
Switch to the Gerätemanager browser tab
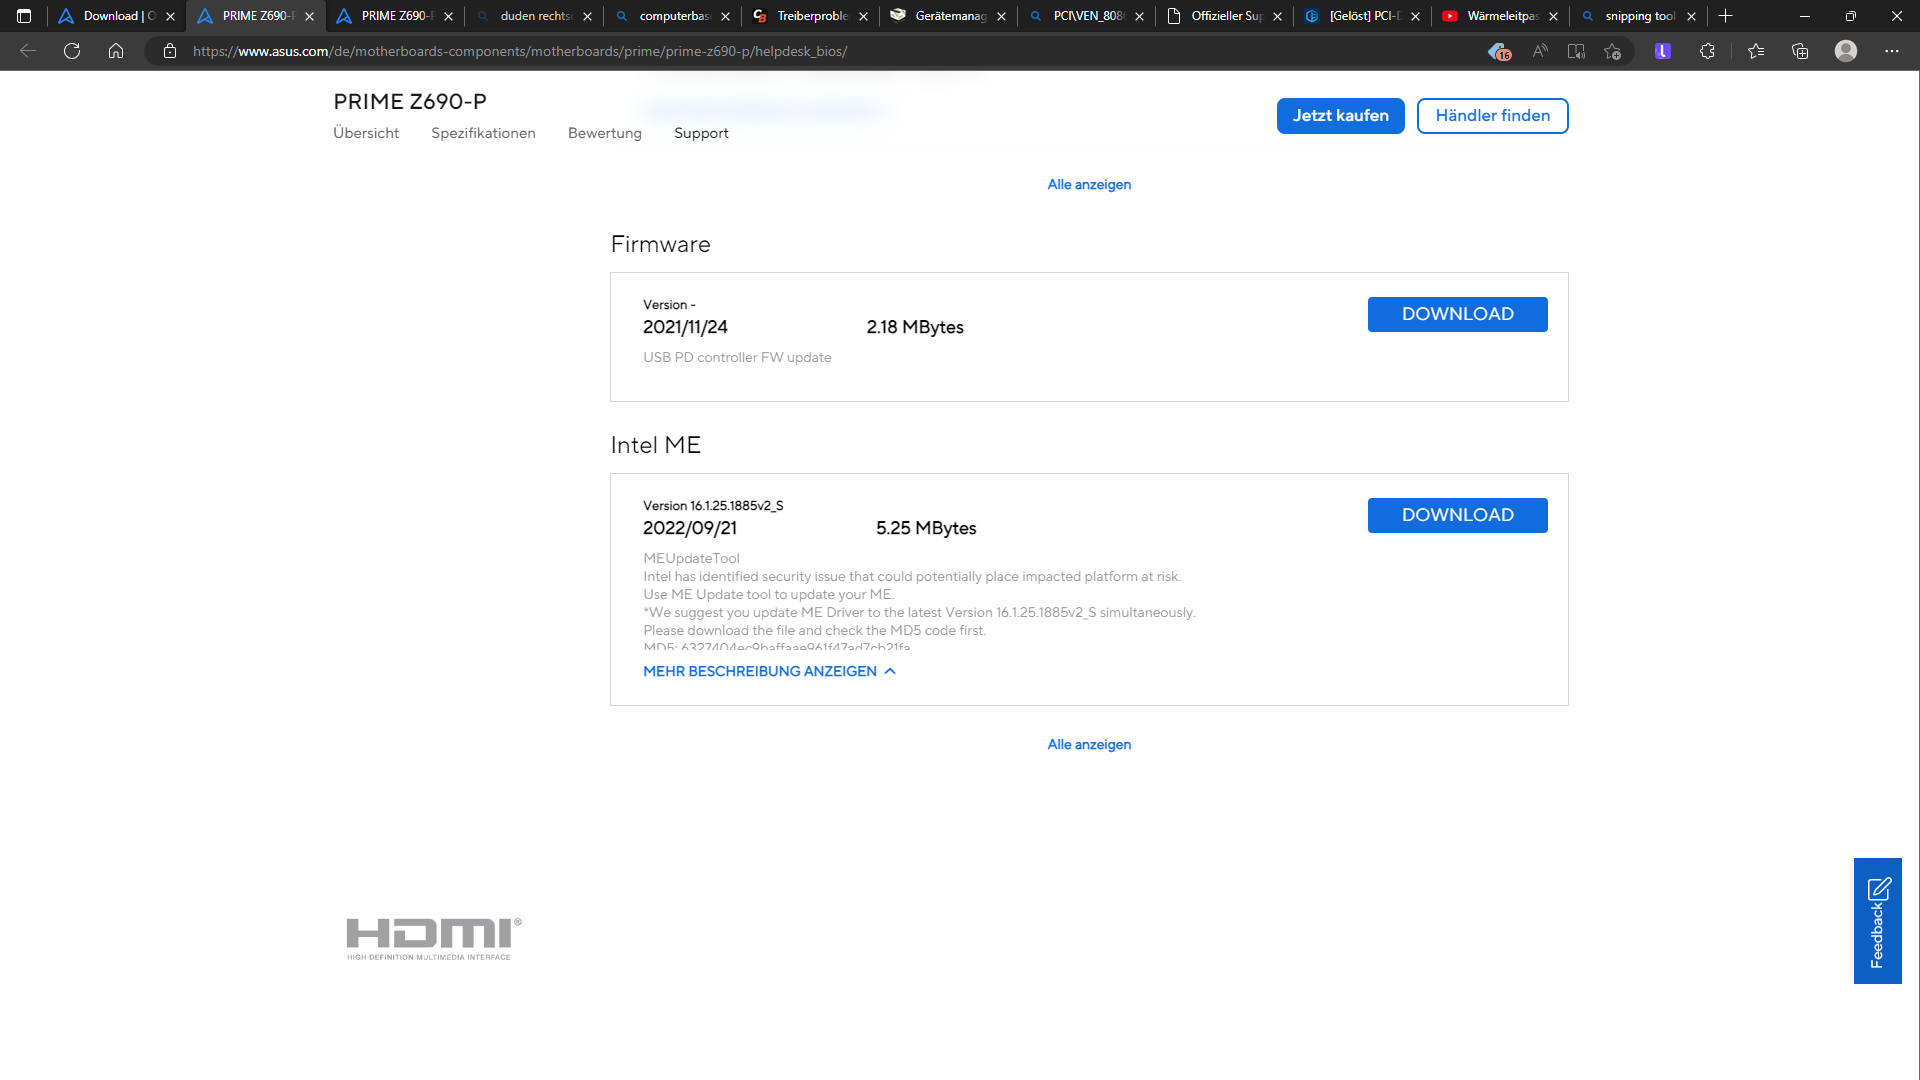pyautogui.click(x=948, y=16)
